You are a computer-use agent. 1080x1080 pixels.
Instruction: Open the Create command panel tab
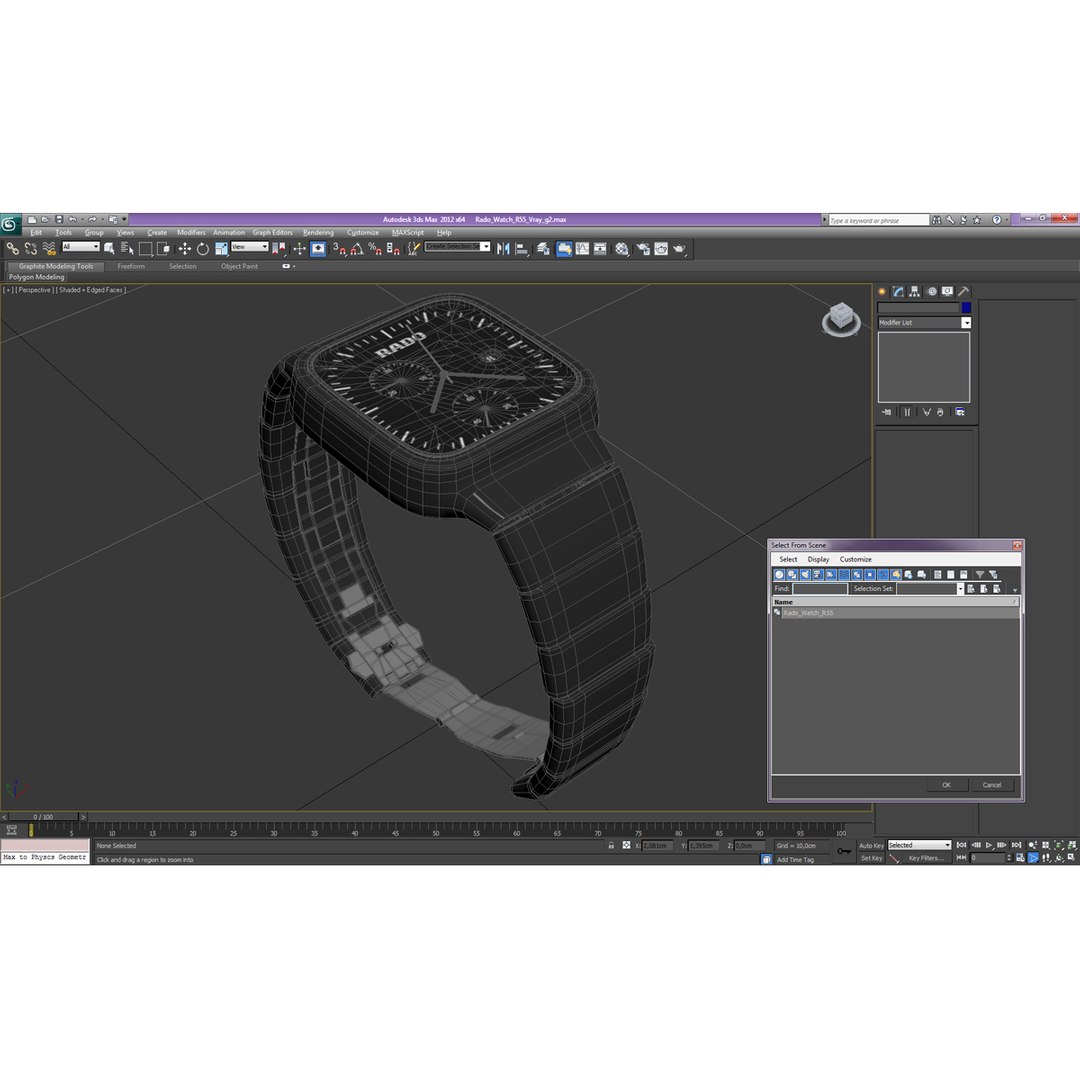coord(882,291)
